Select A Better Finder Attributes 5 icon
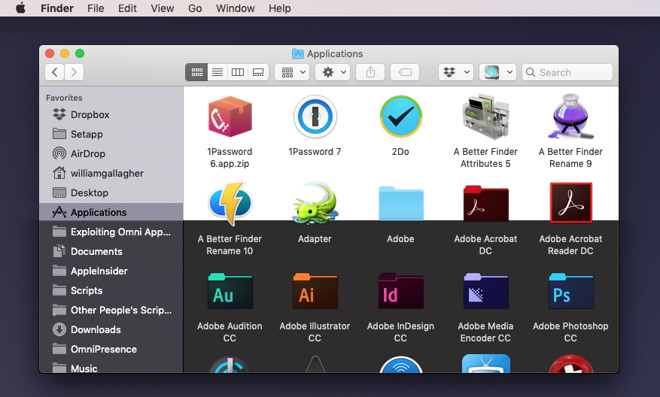 485,116
